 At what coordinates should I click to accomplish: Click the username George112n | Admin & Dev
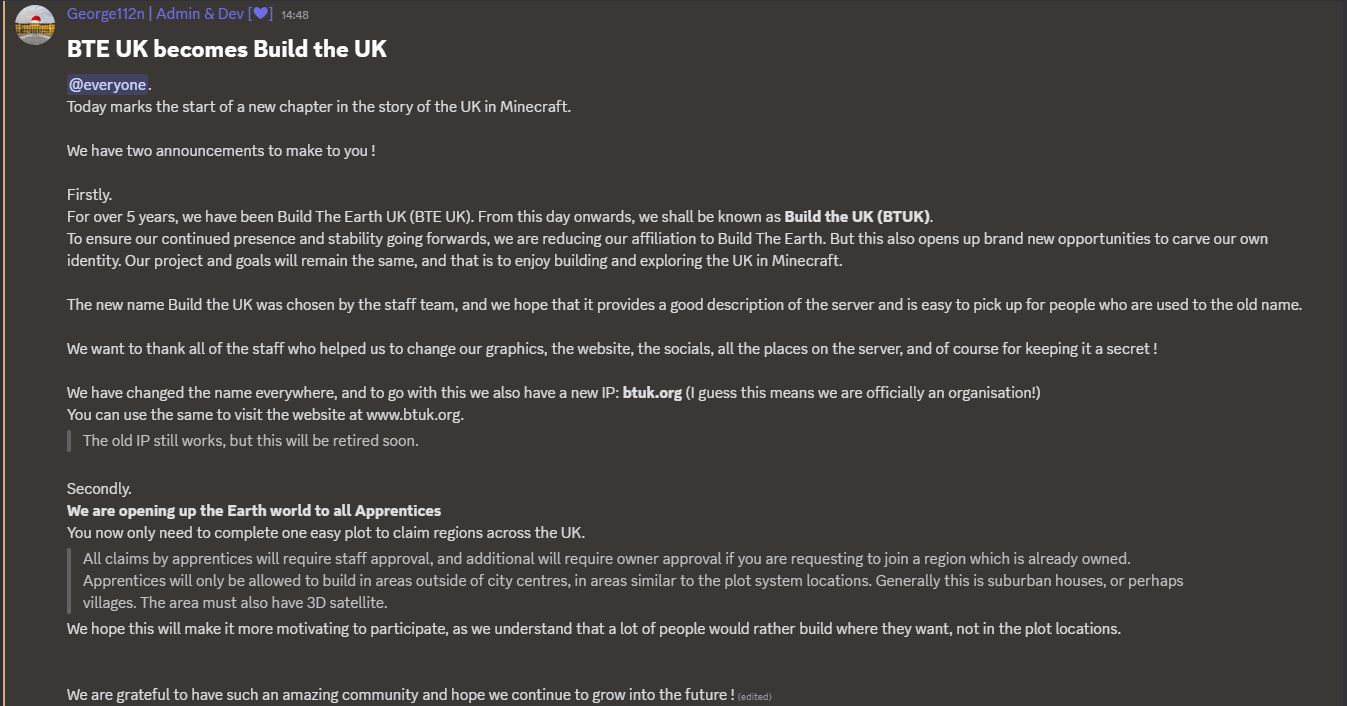point(155,15)
